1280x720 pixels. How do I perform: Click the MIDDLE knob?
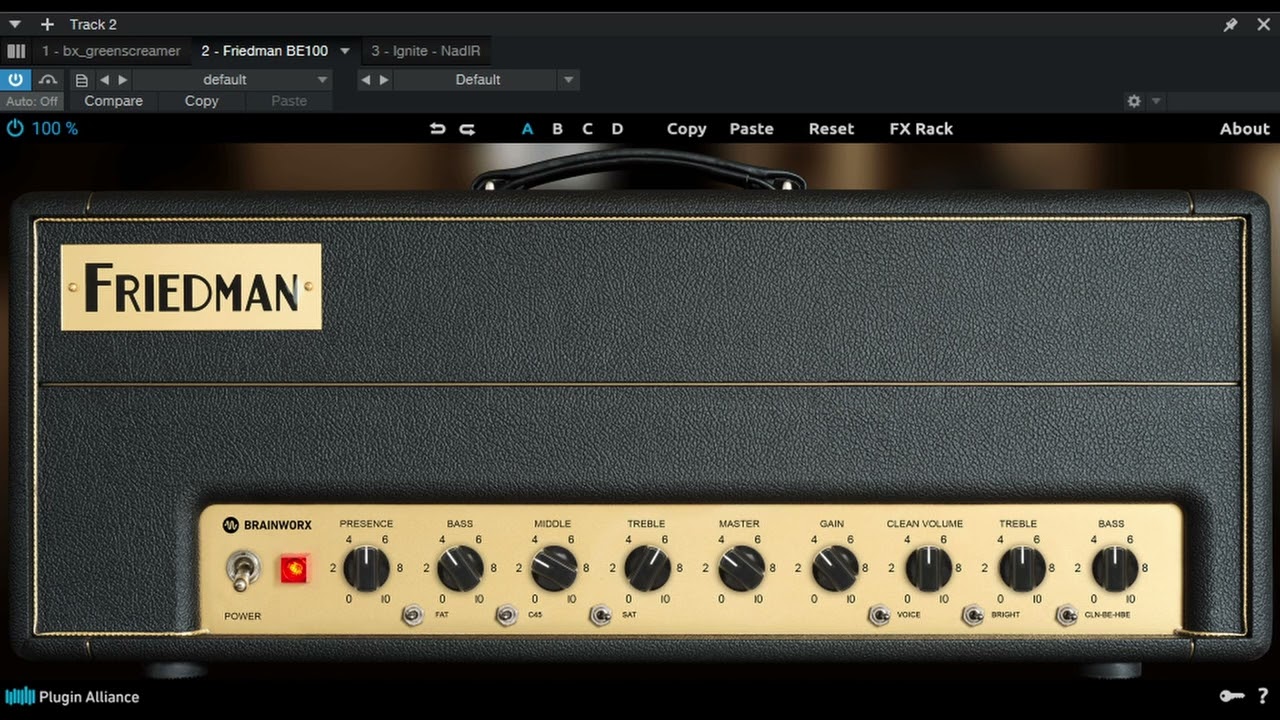coord(553,569)
